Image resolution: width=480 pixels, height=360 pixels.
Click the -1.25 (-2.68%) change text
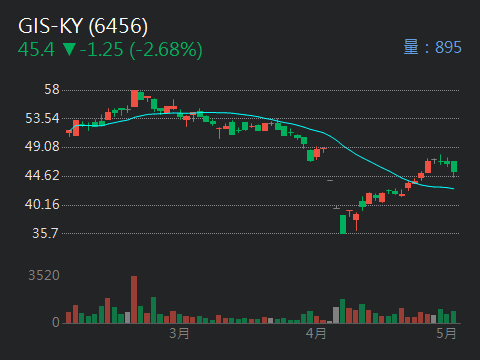[141, 50]
